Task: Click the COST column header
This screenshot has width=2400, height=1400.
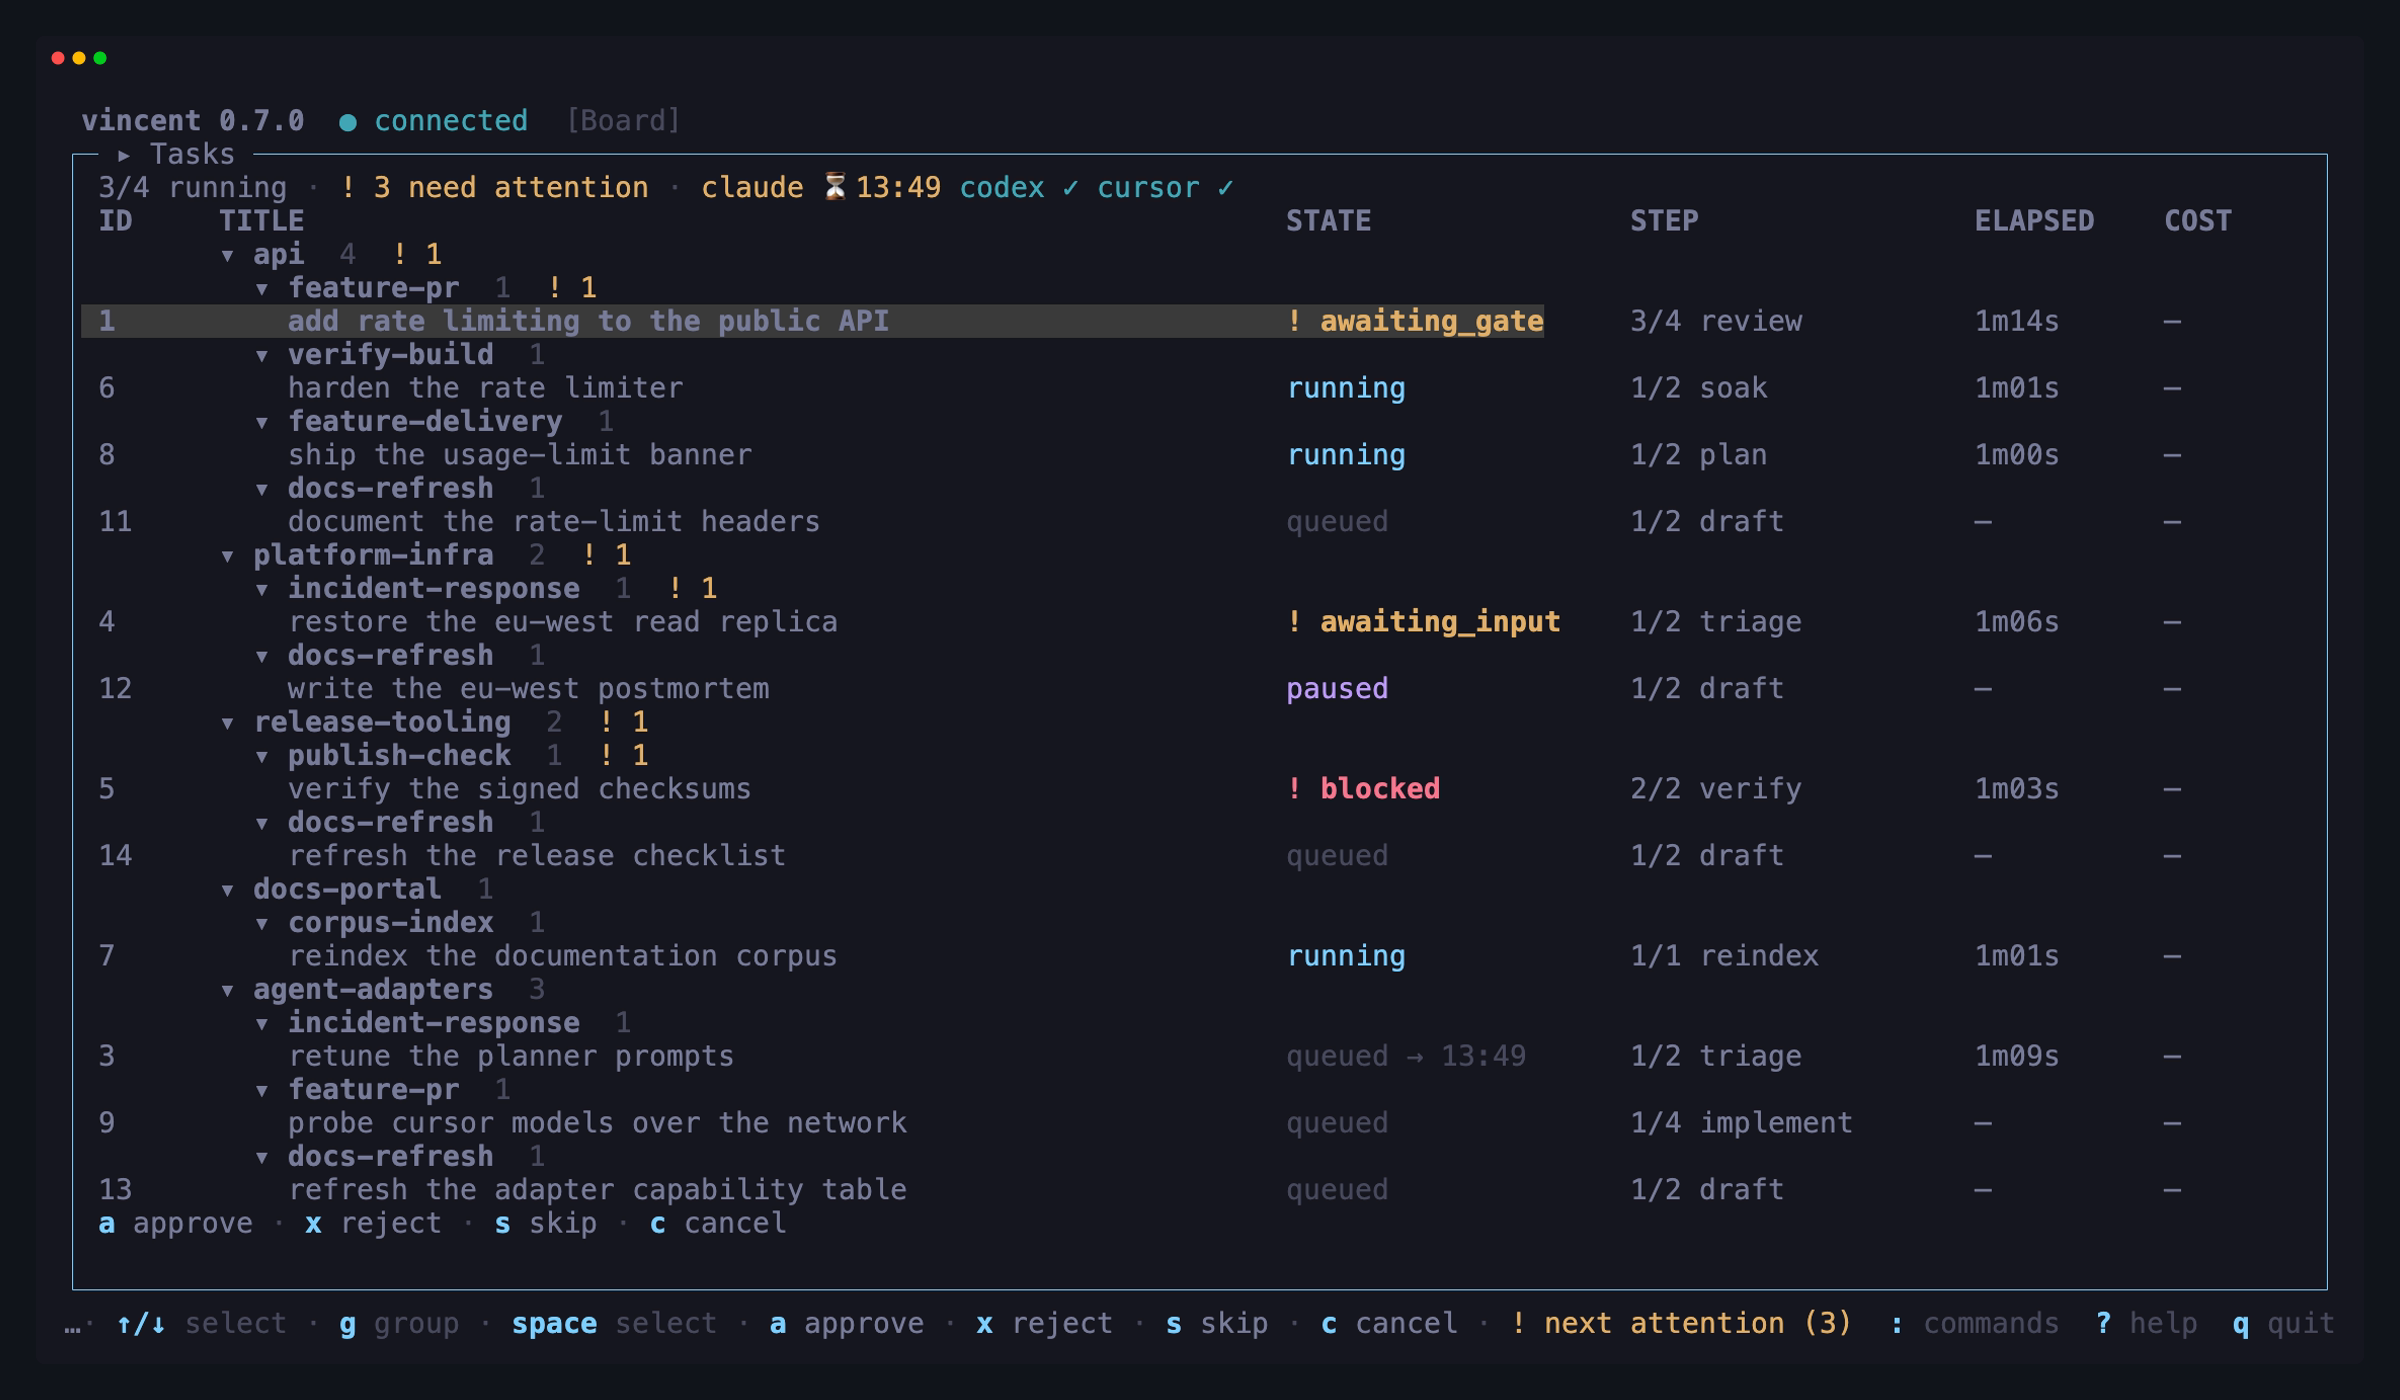Action: (2198, 221)
